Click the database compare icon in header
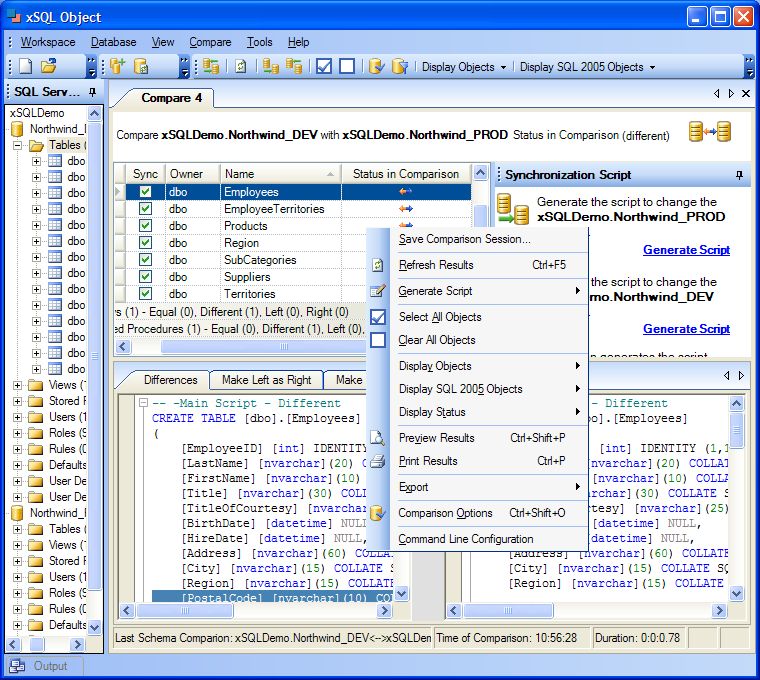The width and height of the screenshot is (760, 680). (709, 133)
